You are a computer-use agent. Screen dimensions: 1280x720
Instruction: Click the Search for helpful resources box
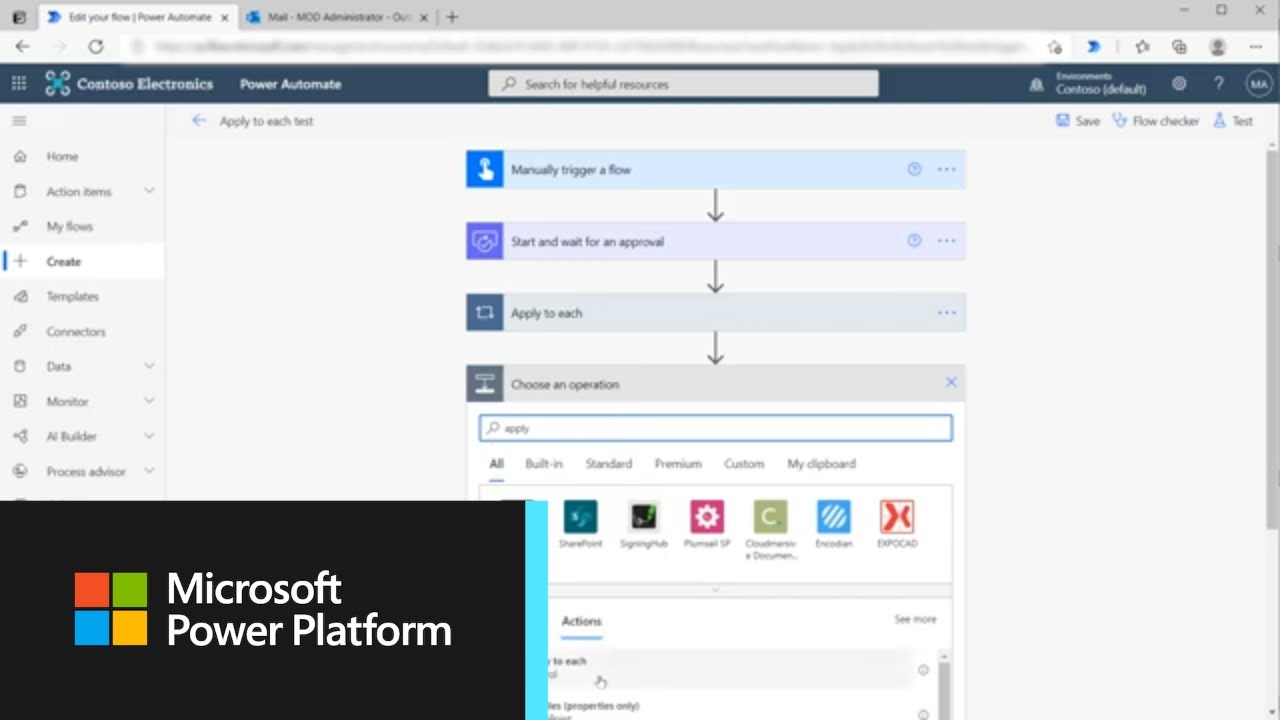683,84
